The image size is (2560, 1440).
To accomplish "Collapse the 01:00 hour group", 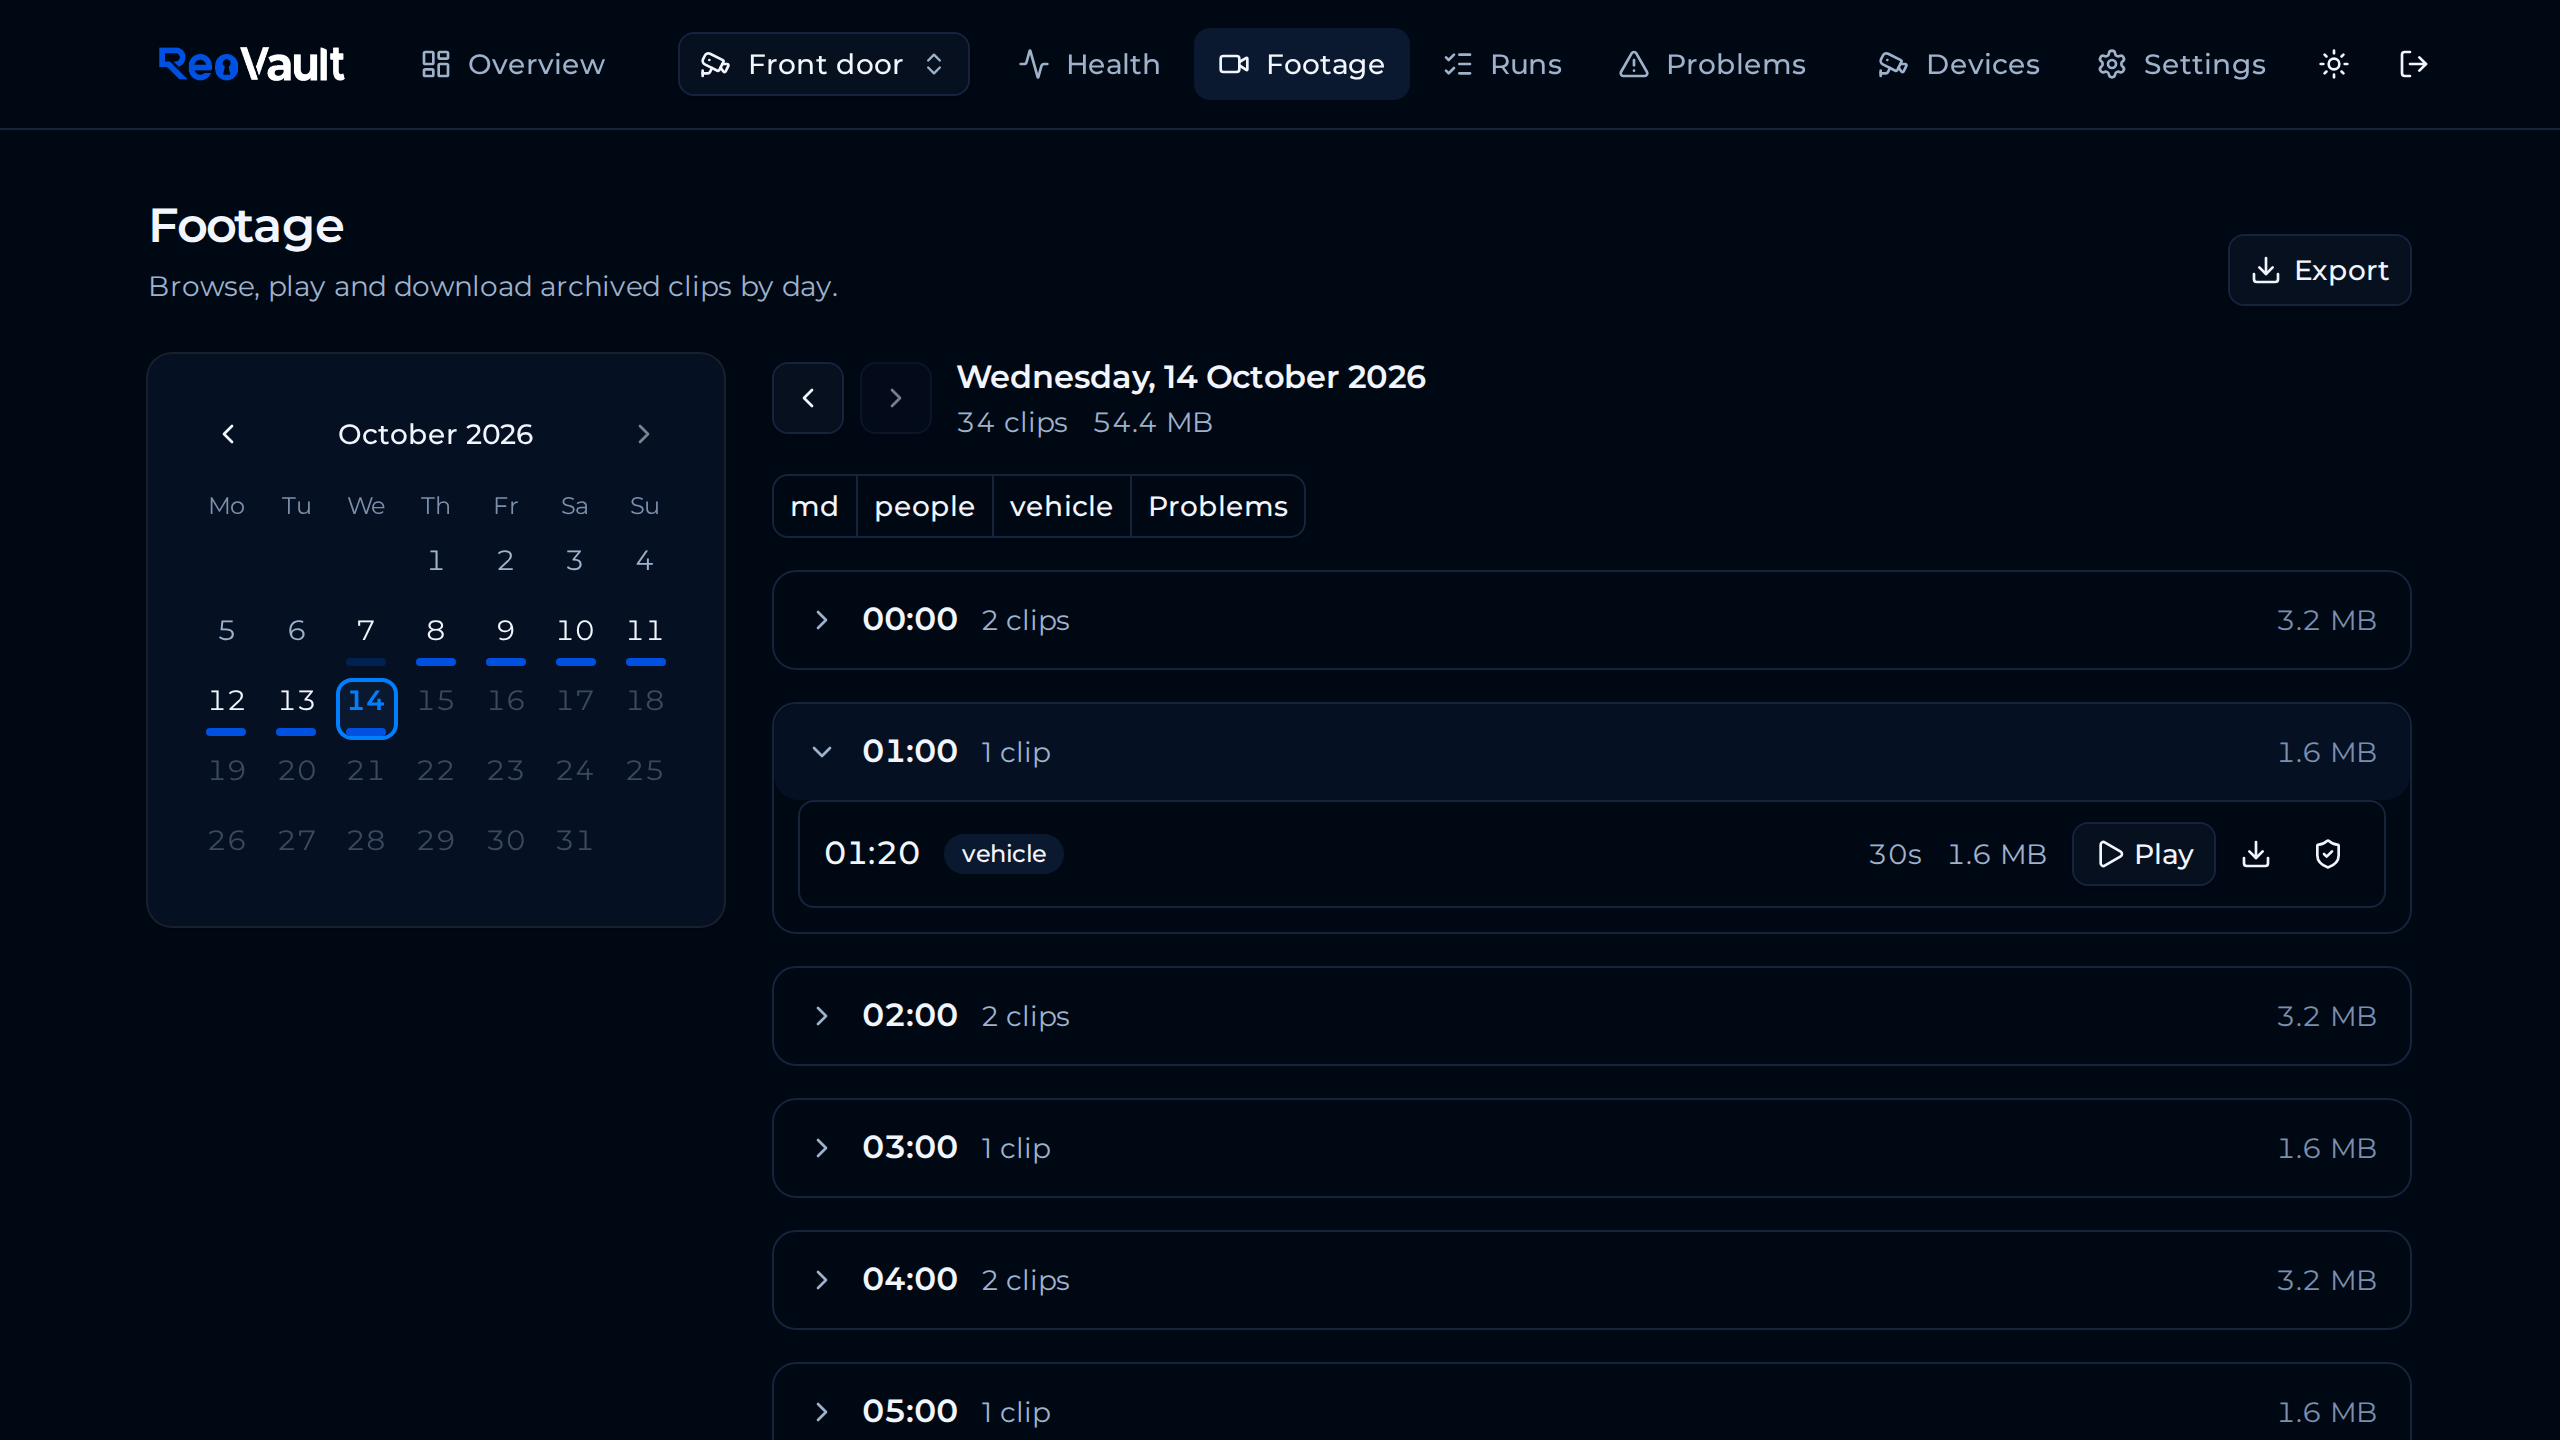I will coord(1592,752).
